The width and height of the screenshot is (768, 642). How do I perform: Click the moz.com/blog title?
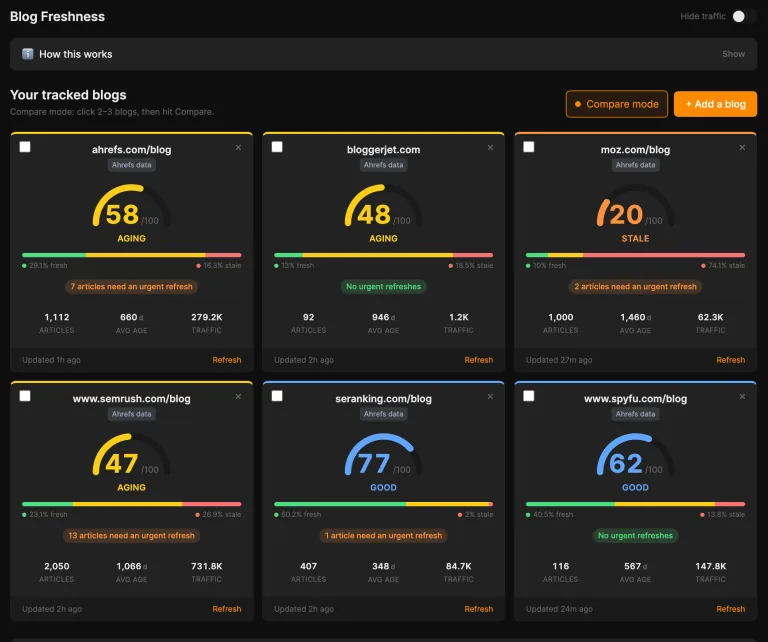pos(635,149)
